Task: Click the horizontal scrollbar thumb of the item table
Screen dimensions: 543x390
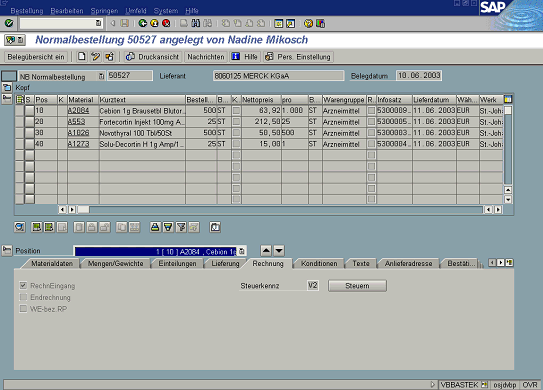Action: pyautogui.click(x=83, y=210)
